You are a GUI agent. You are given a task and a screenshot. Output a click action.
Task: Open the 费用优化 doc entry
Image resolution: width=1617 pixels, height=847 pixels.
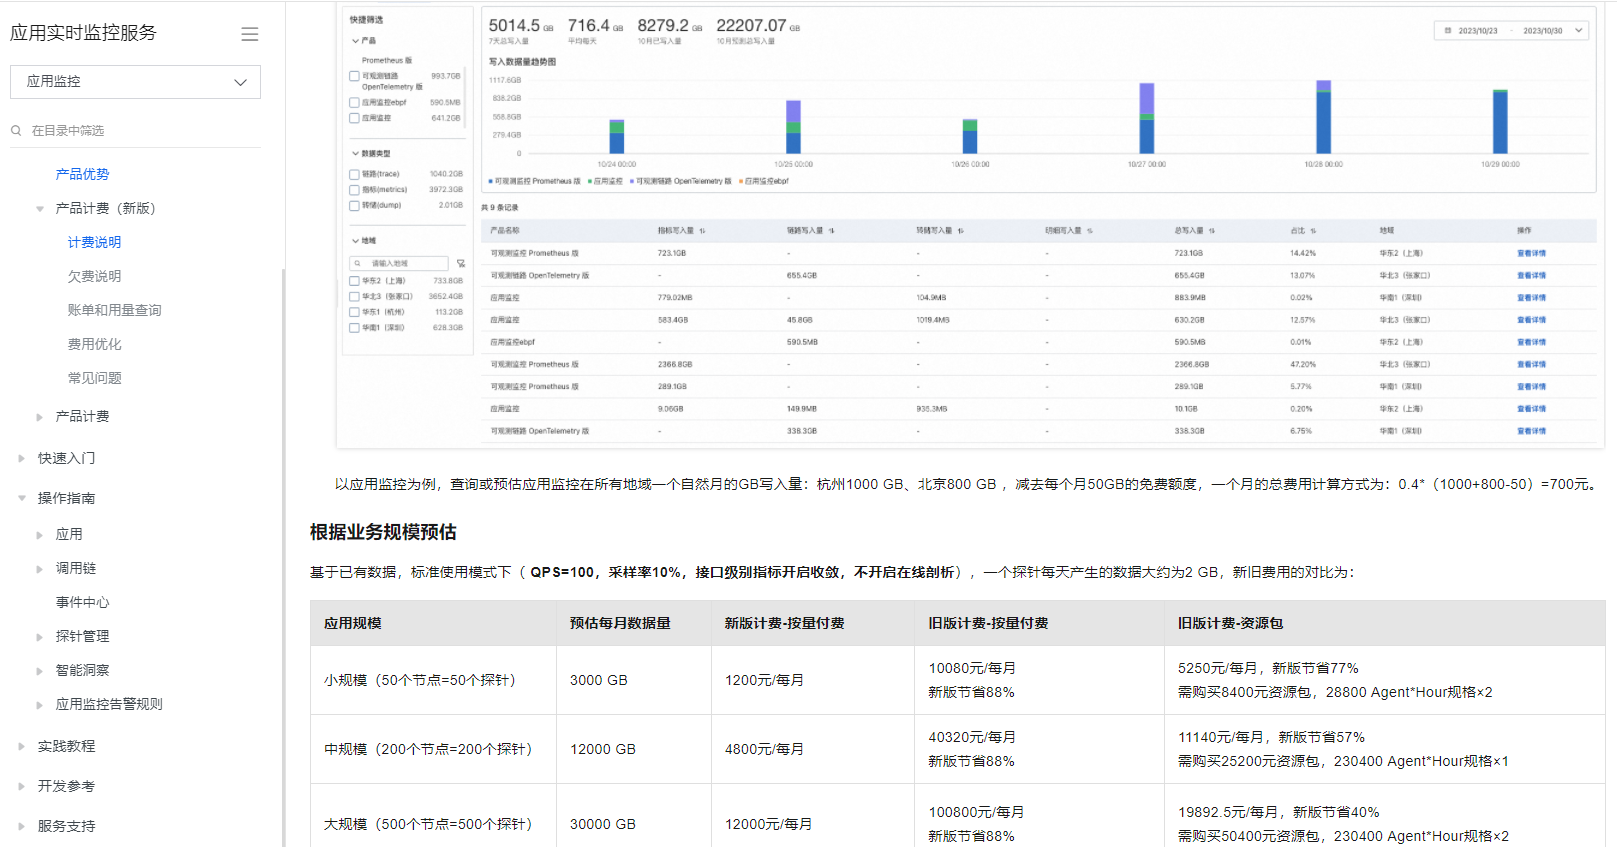pyautogui.click(x=95, y=344)
